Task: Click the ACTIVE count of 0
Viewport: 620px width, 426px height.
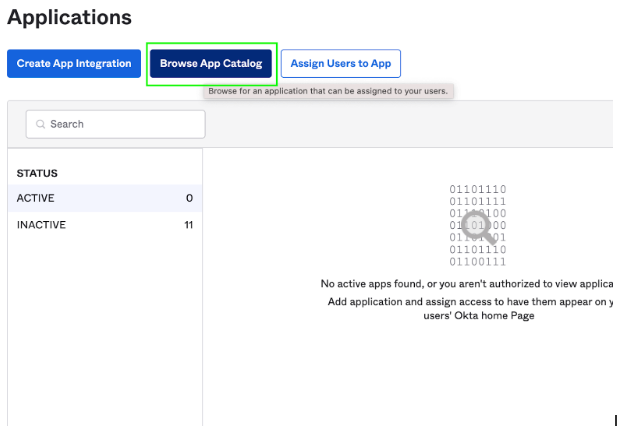Action: point(189,198)
